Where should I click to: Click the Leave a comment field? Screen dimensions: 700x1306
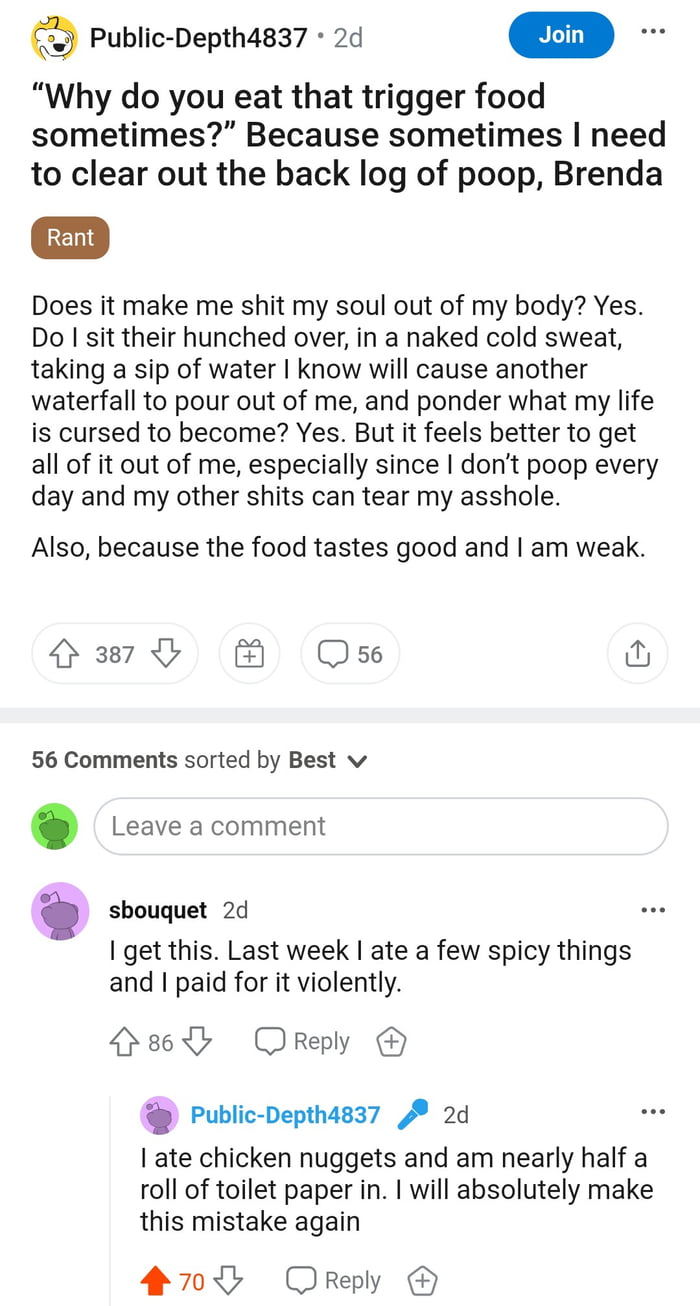click(x=380, y=826)
